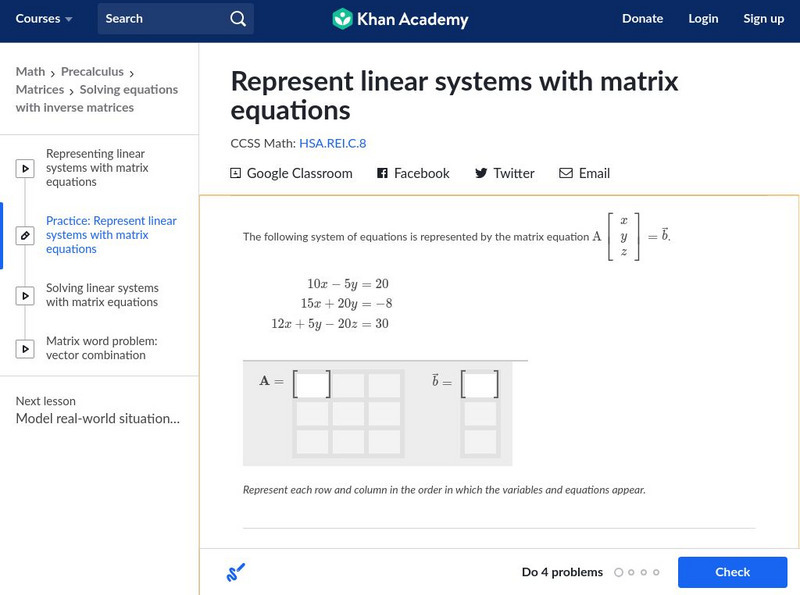This screenshot has width=800, height=595.
Task: Click the Twitter bird icon
Action: 481,173
